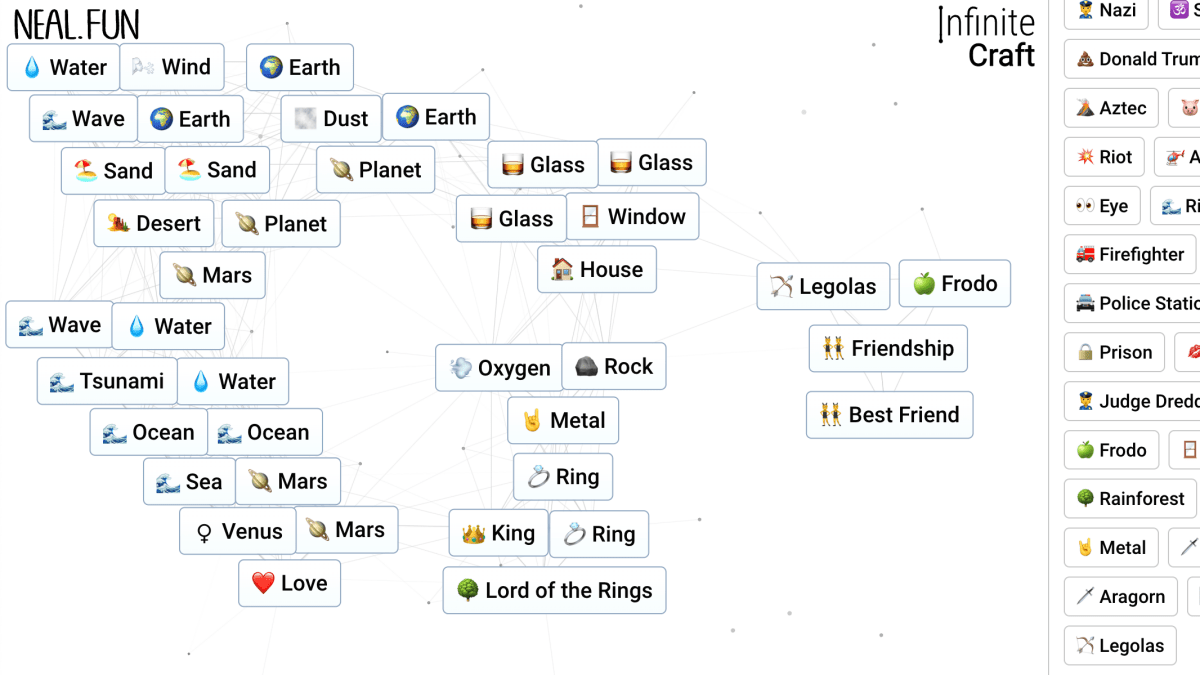Click the fire truck icon beside Firefighter
The image size is (1200, 675).
[1085, 255]
